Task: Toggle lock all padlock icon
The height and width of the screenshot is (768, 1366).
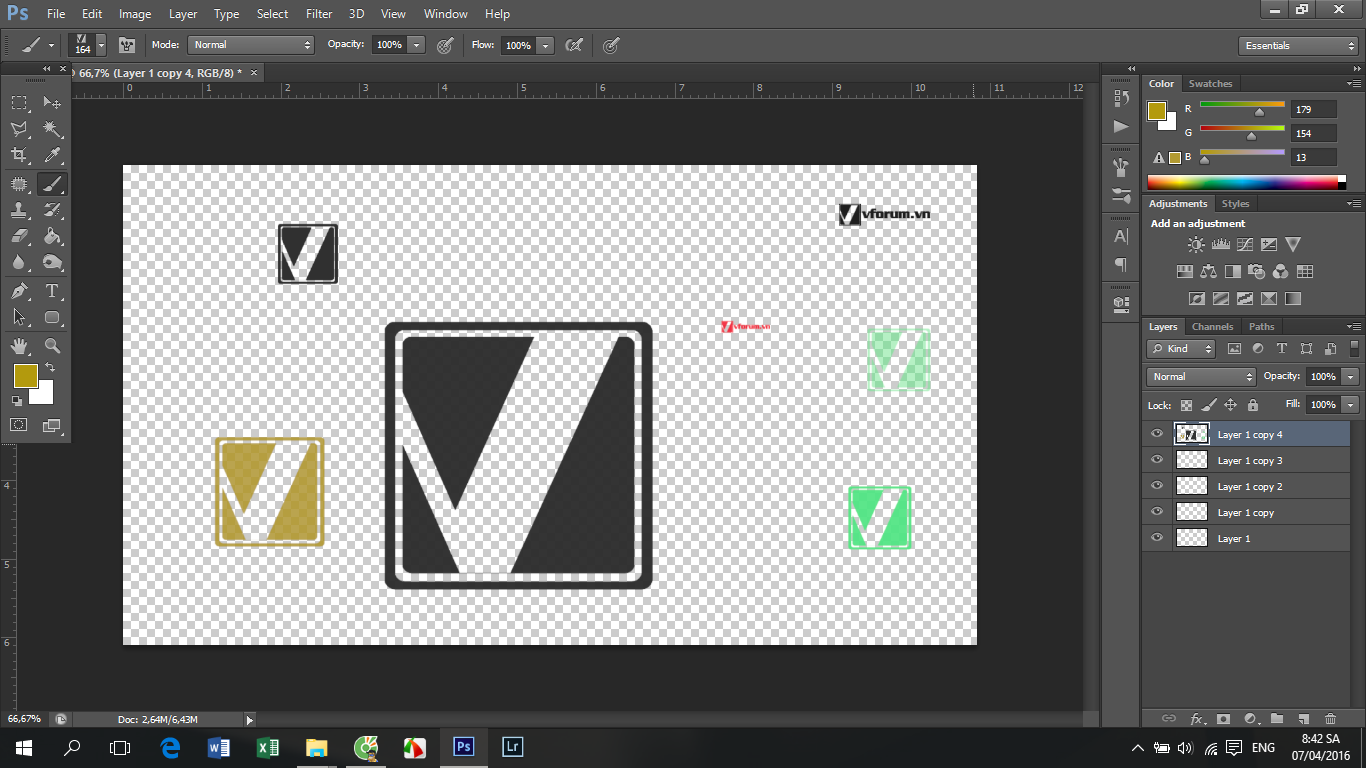Action: (1253, 405)
